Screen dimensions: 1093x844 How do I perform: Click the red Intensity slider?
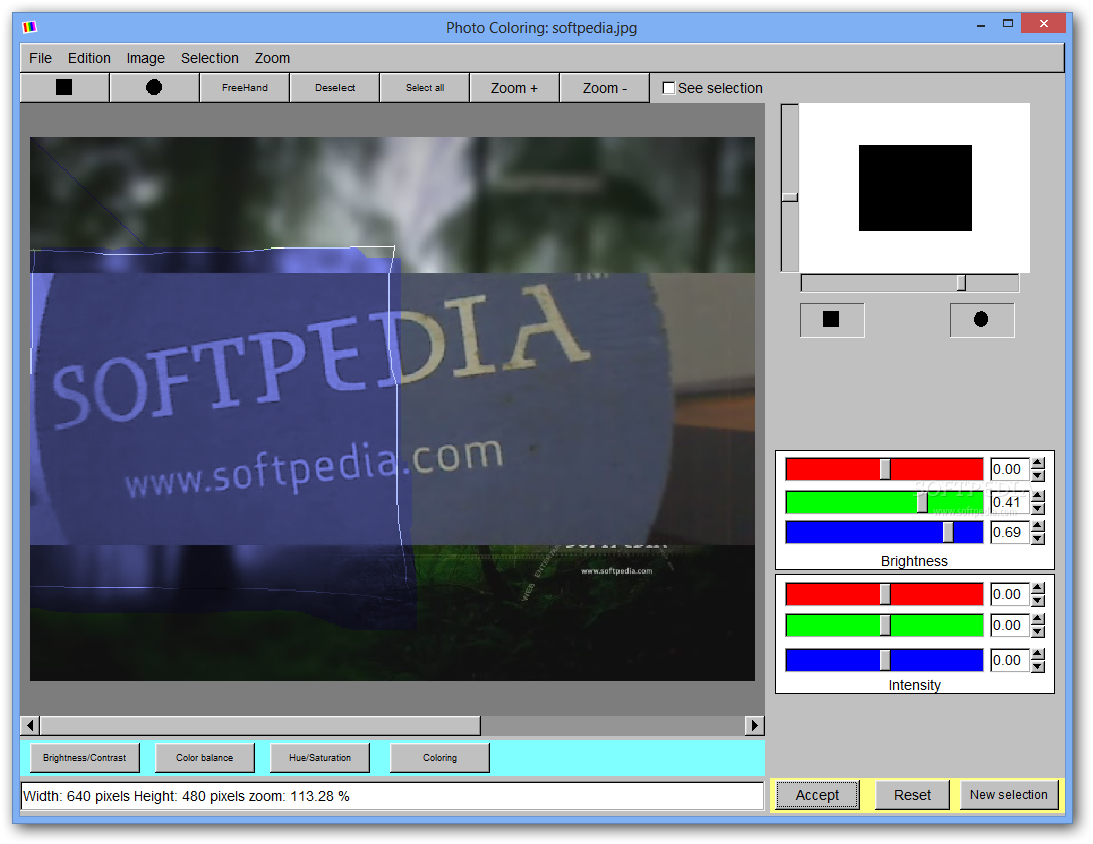[x=884, y=594]
